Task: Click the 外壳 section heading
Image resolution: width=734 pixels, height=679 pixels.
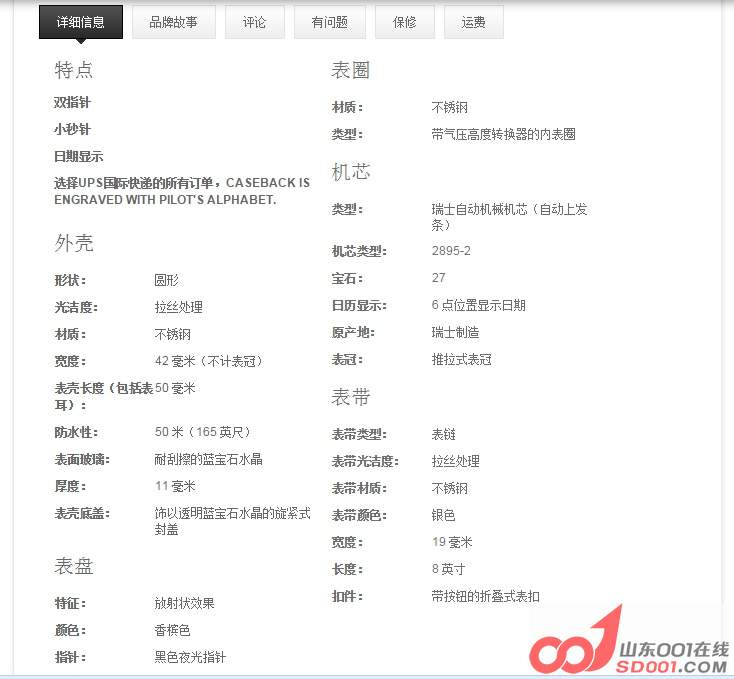Action: click(74, 243)
